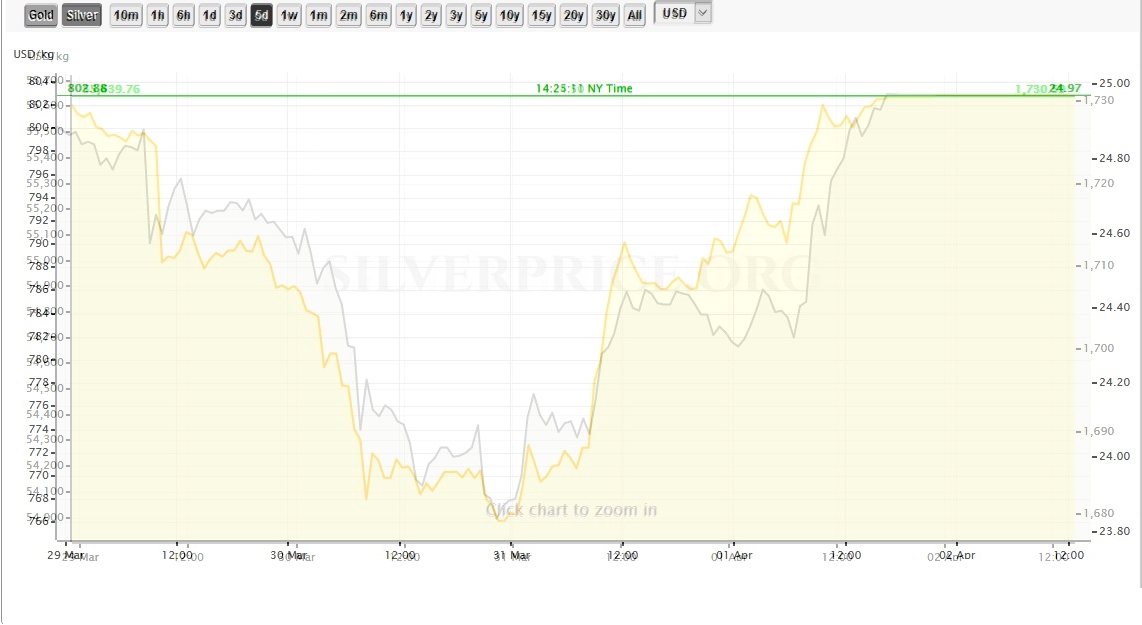Set chart range to 1d

[209, 15]
